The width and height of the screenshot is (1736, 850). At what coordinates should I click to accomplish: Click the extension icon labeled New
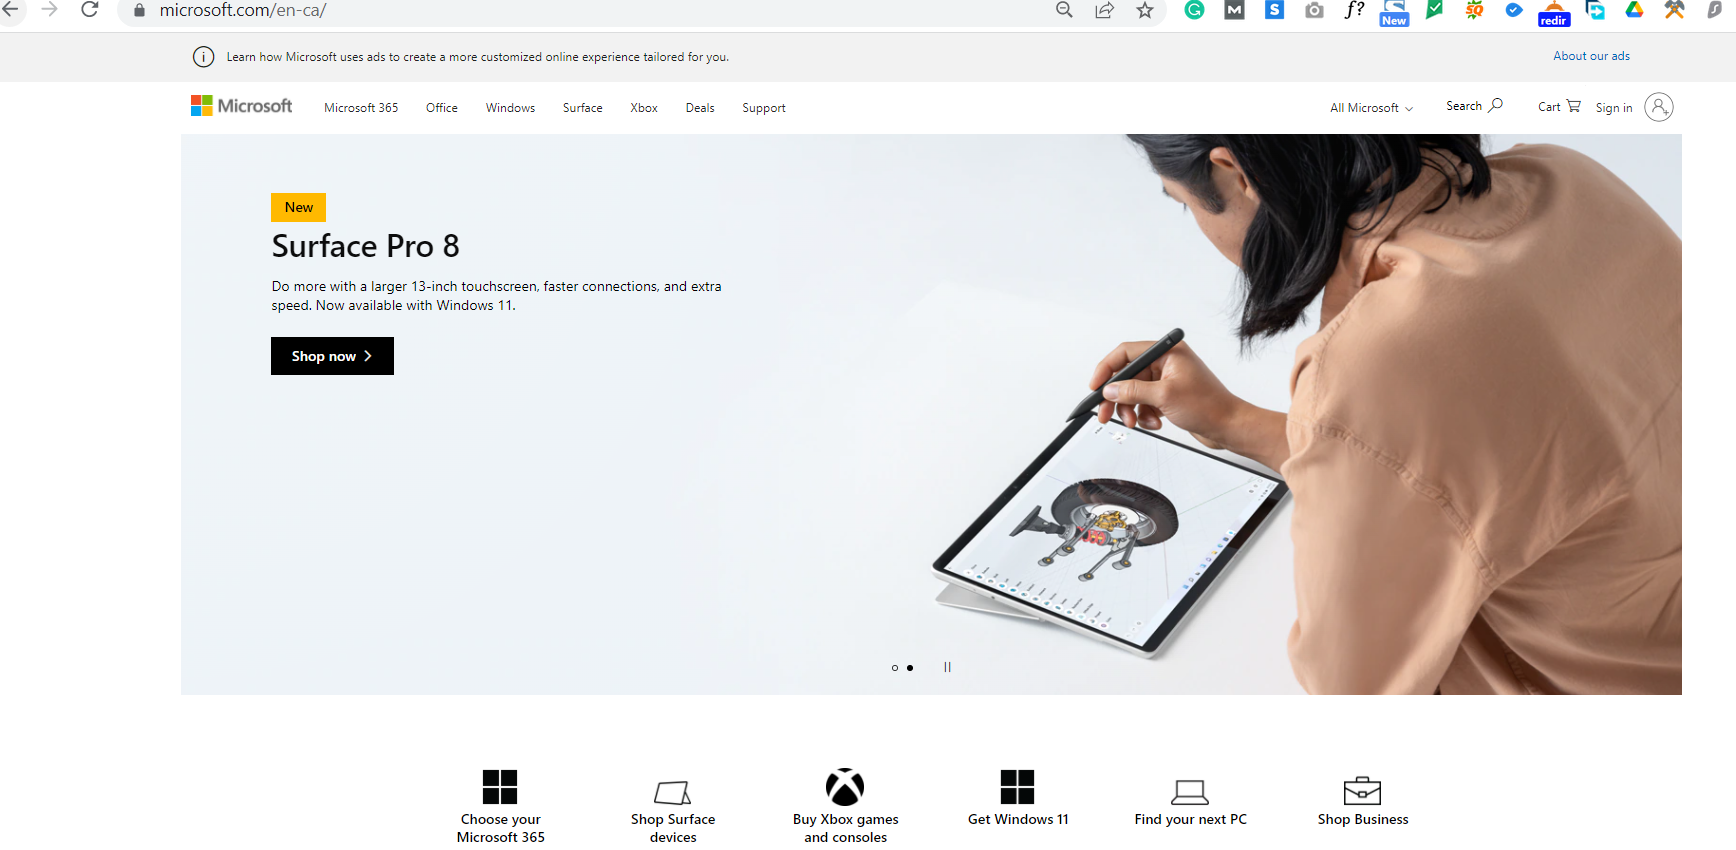click(x=1394, y=12)
